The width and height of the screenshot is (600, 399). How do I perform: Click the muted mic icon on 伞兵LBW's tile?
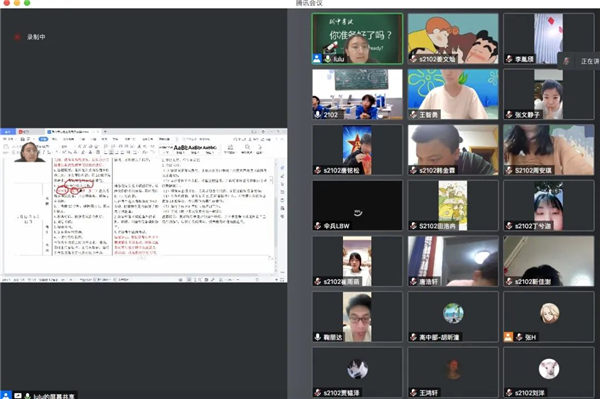318,226
